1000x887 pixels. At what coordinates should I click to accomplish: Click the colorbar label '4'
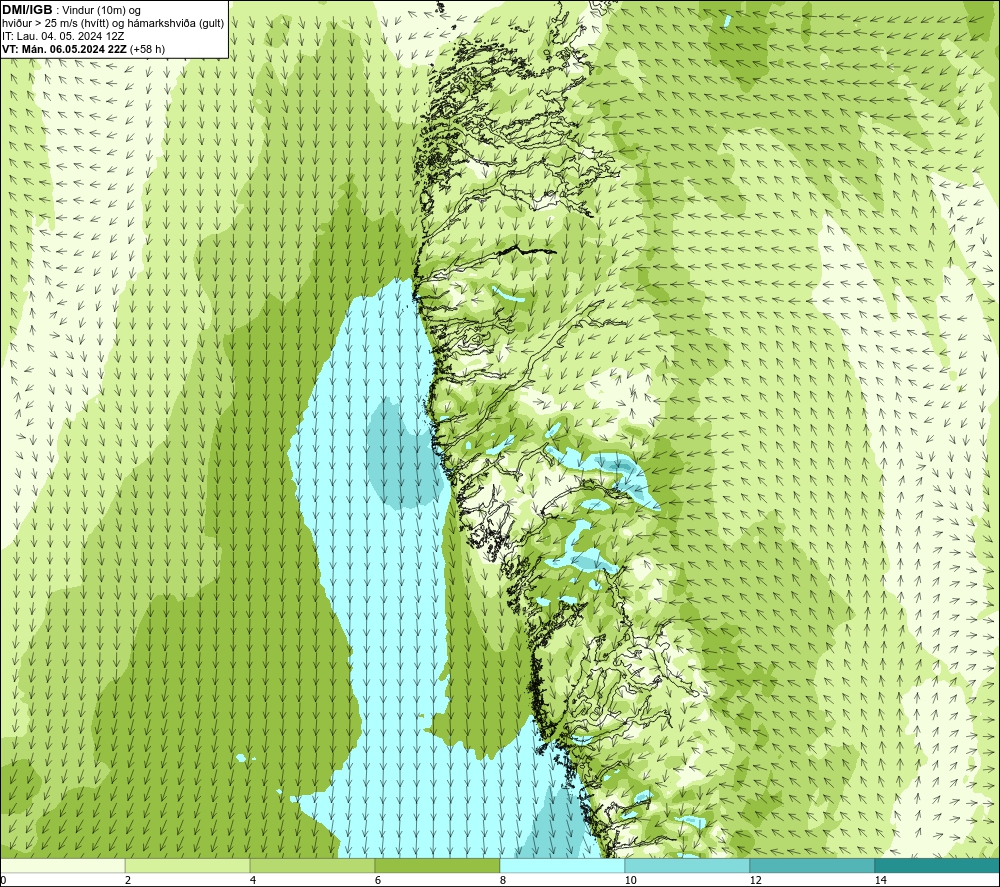[253, 880]
